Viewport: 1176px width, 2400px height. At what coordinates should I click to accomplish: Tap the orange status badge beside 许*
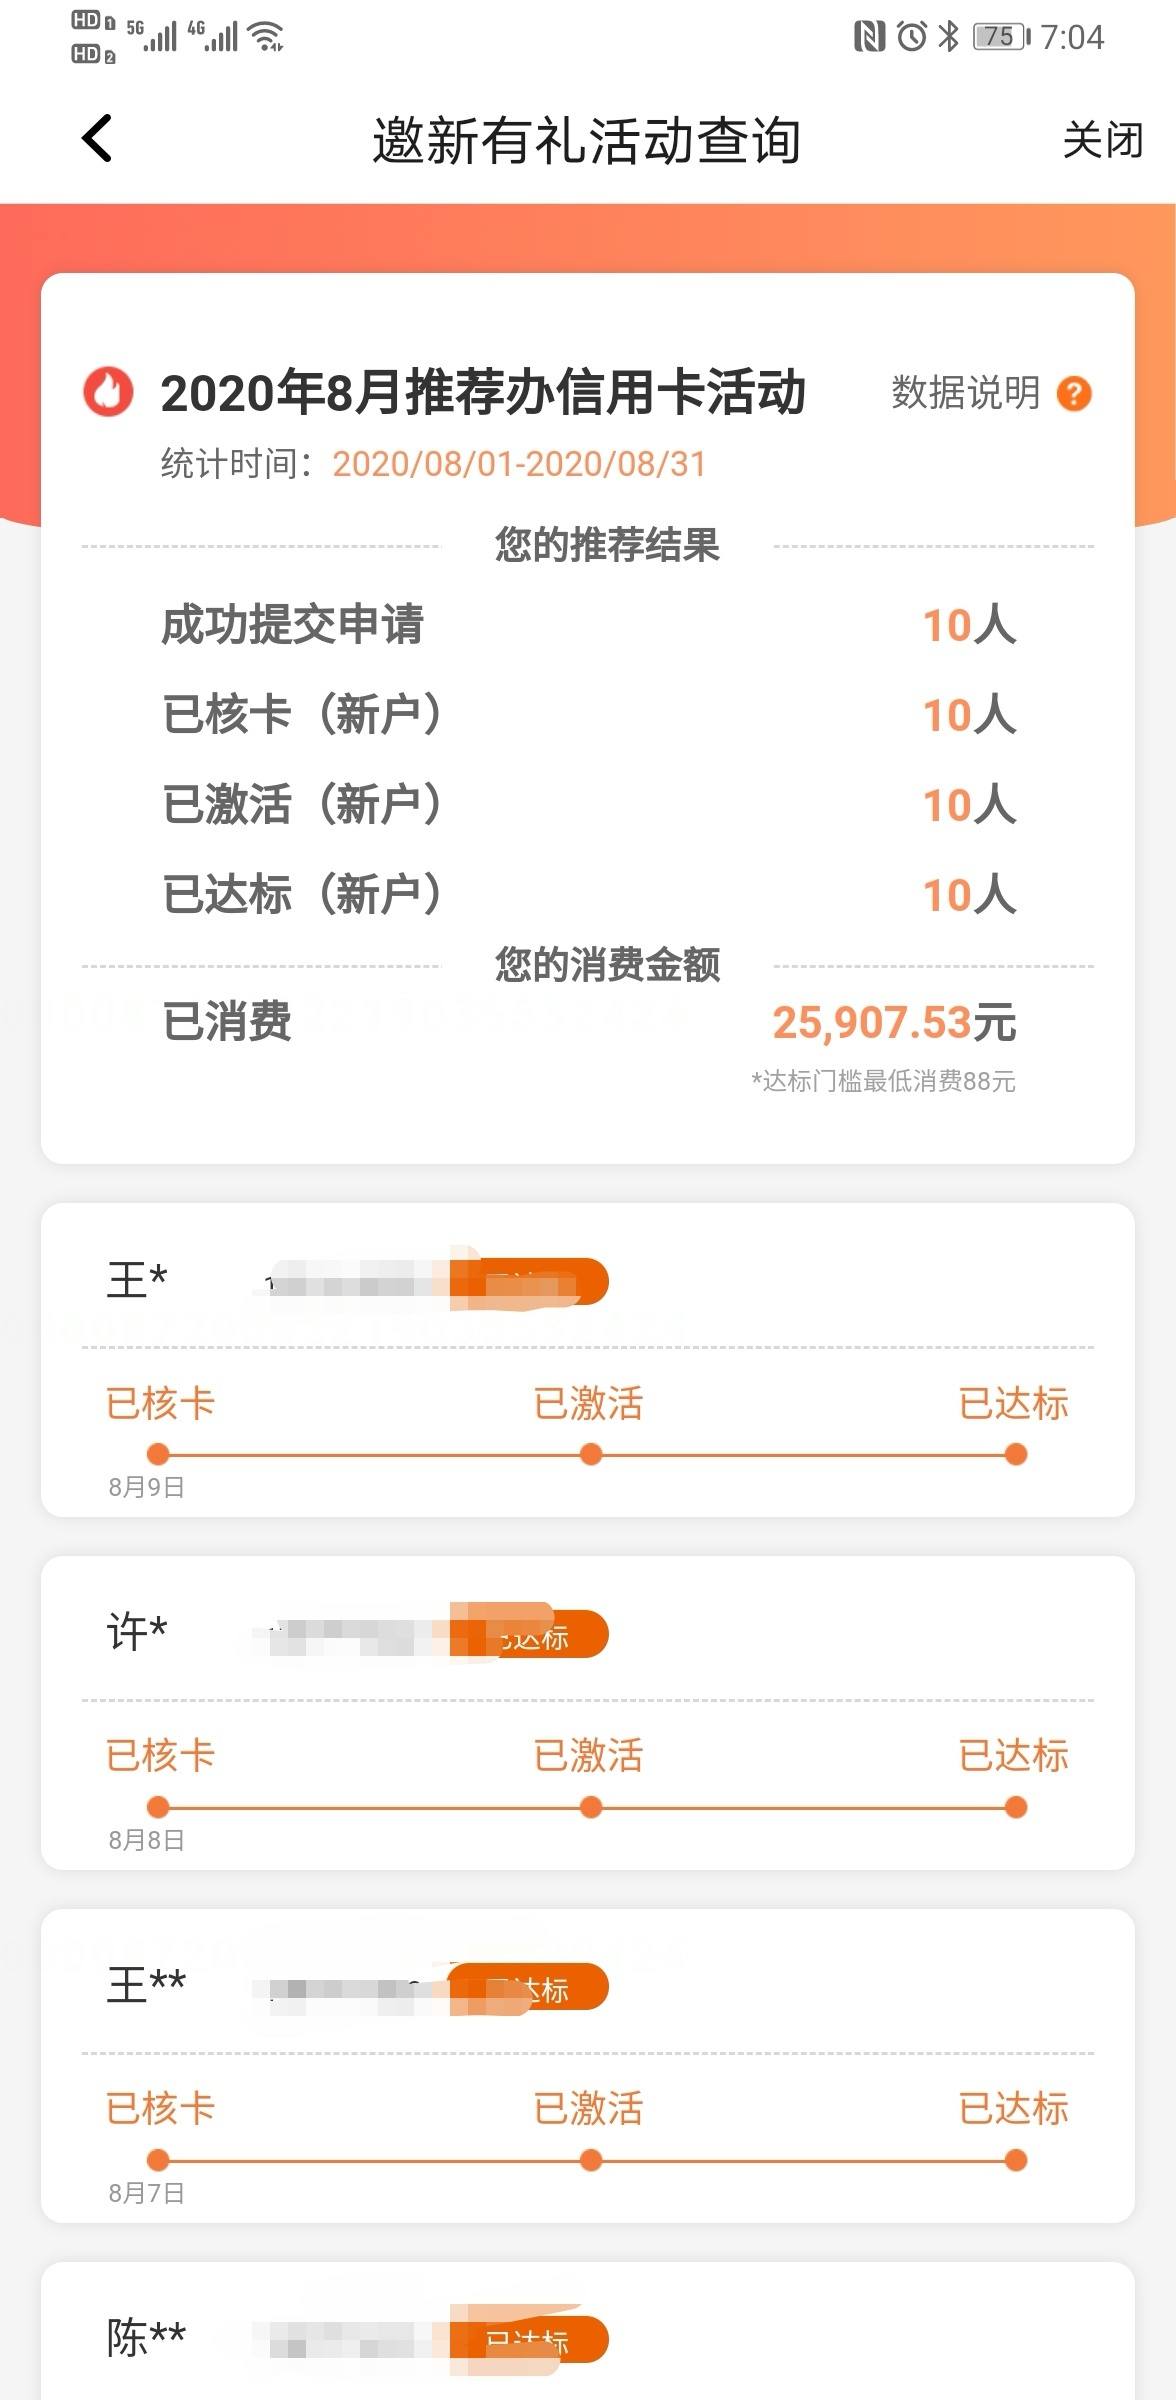tap(528, 1634)
